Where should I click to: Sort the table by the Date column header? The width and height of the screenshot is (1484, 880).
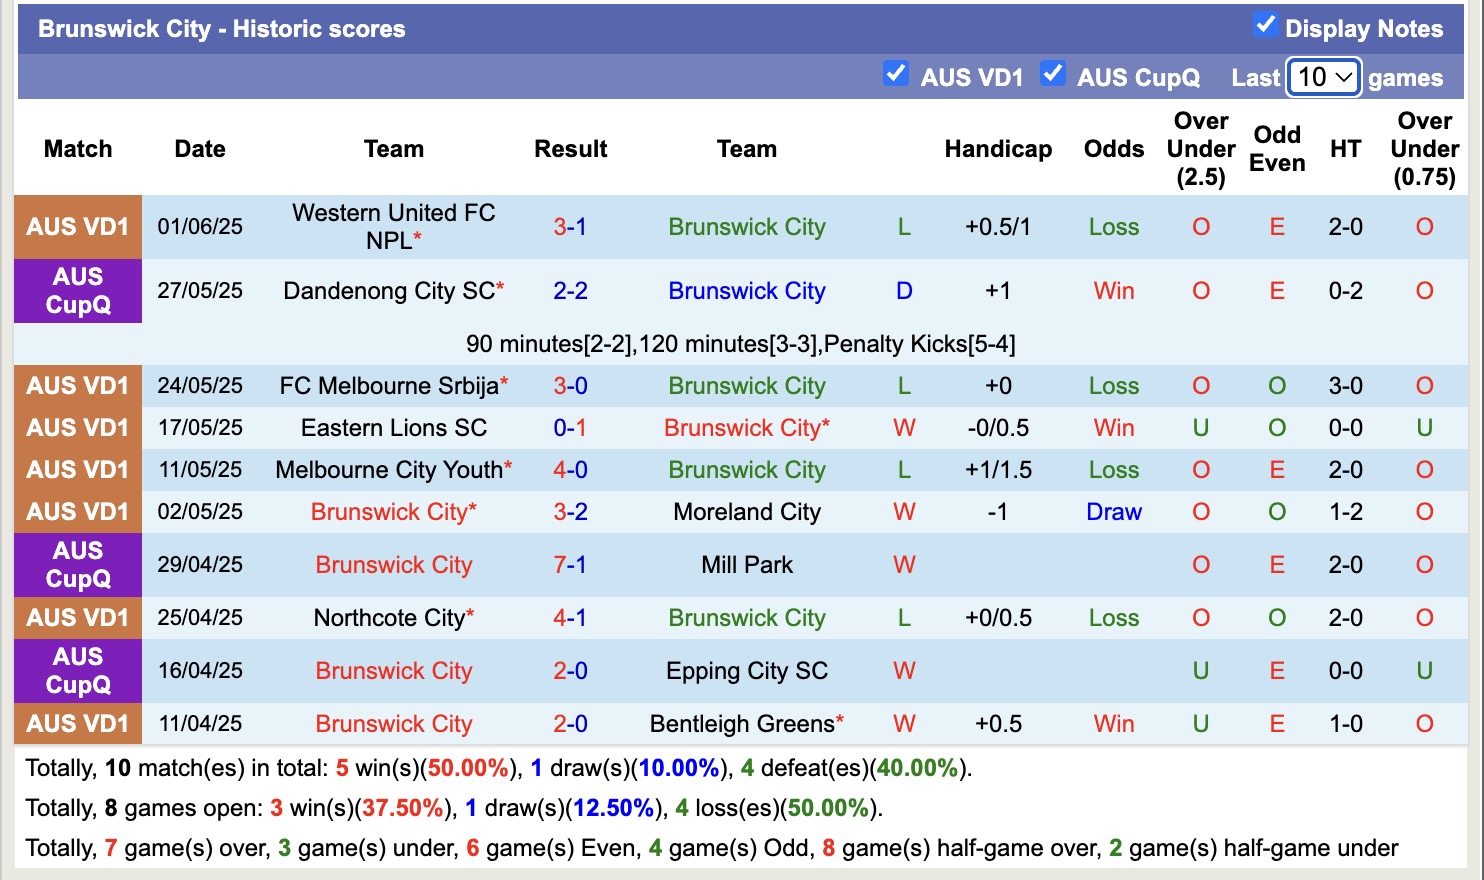[199, 148]
